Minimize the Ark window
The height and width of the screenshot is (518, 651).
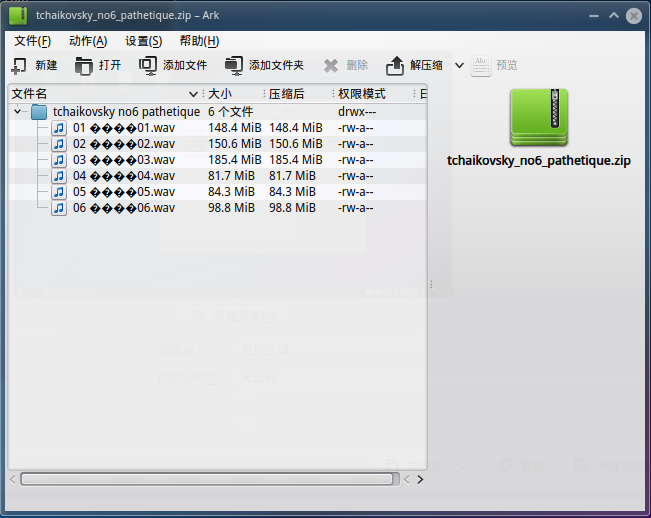(594, 16)
